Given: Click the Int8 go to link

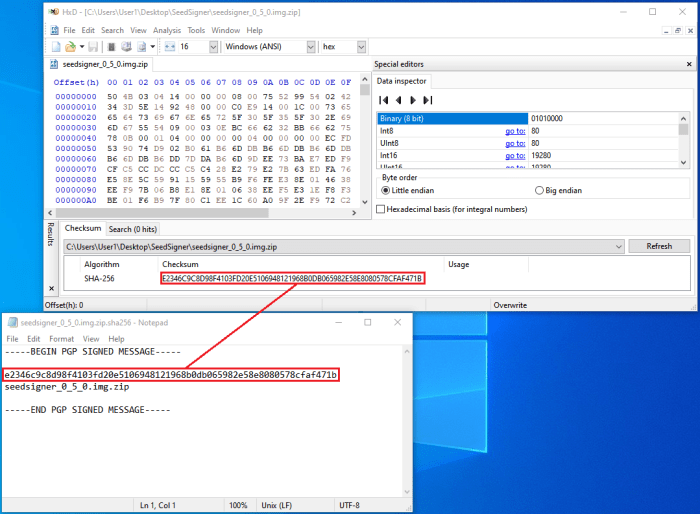Looking at the screenshot, I should click(x=515, y=130).
